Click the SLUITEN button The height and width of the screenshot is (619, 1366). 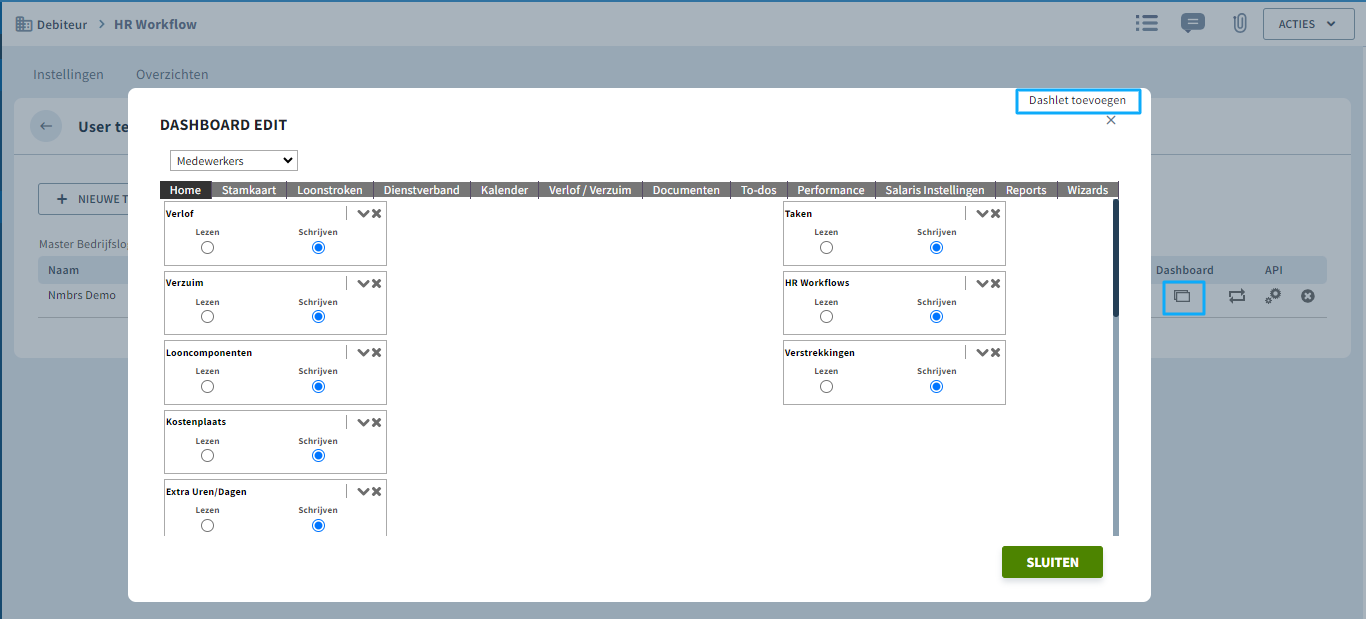click(x=1052, y=562)
